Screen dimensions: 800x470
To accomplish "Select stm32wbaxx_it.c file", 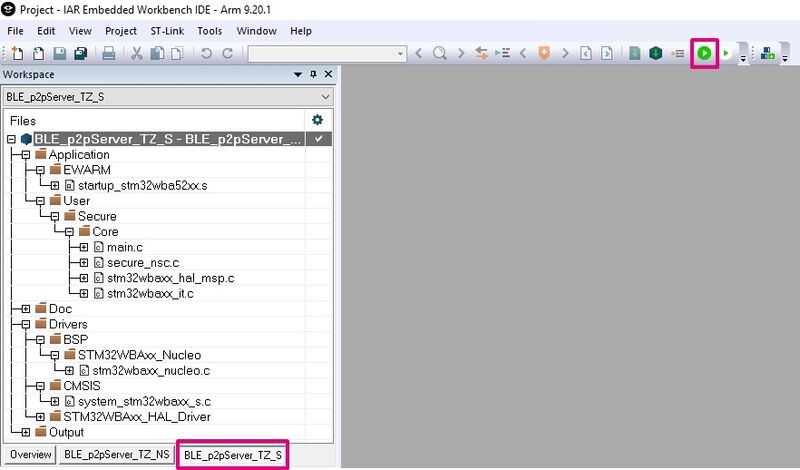I will coord(150,293).
